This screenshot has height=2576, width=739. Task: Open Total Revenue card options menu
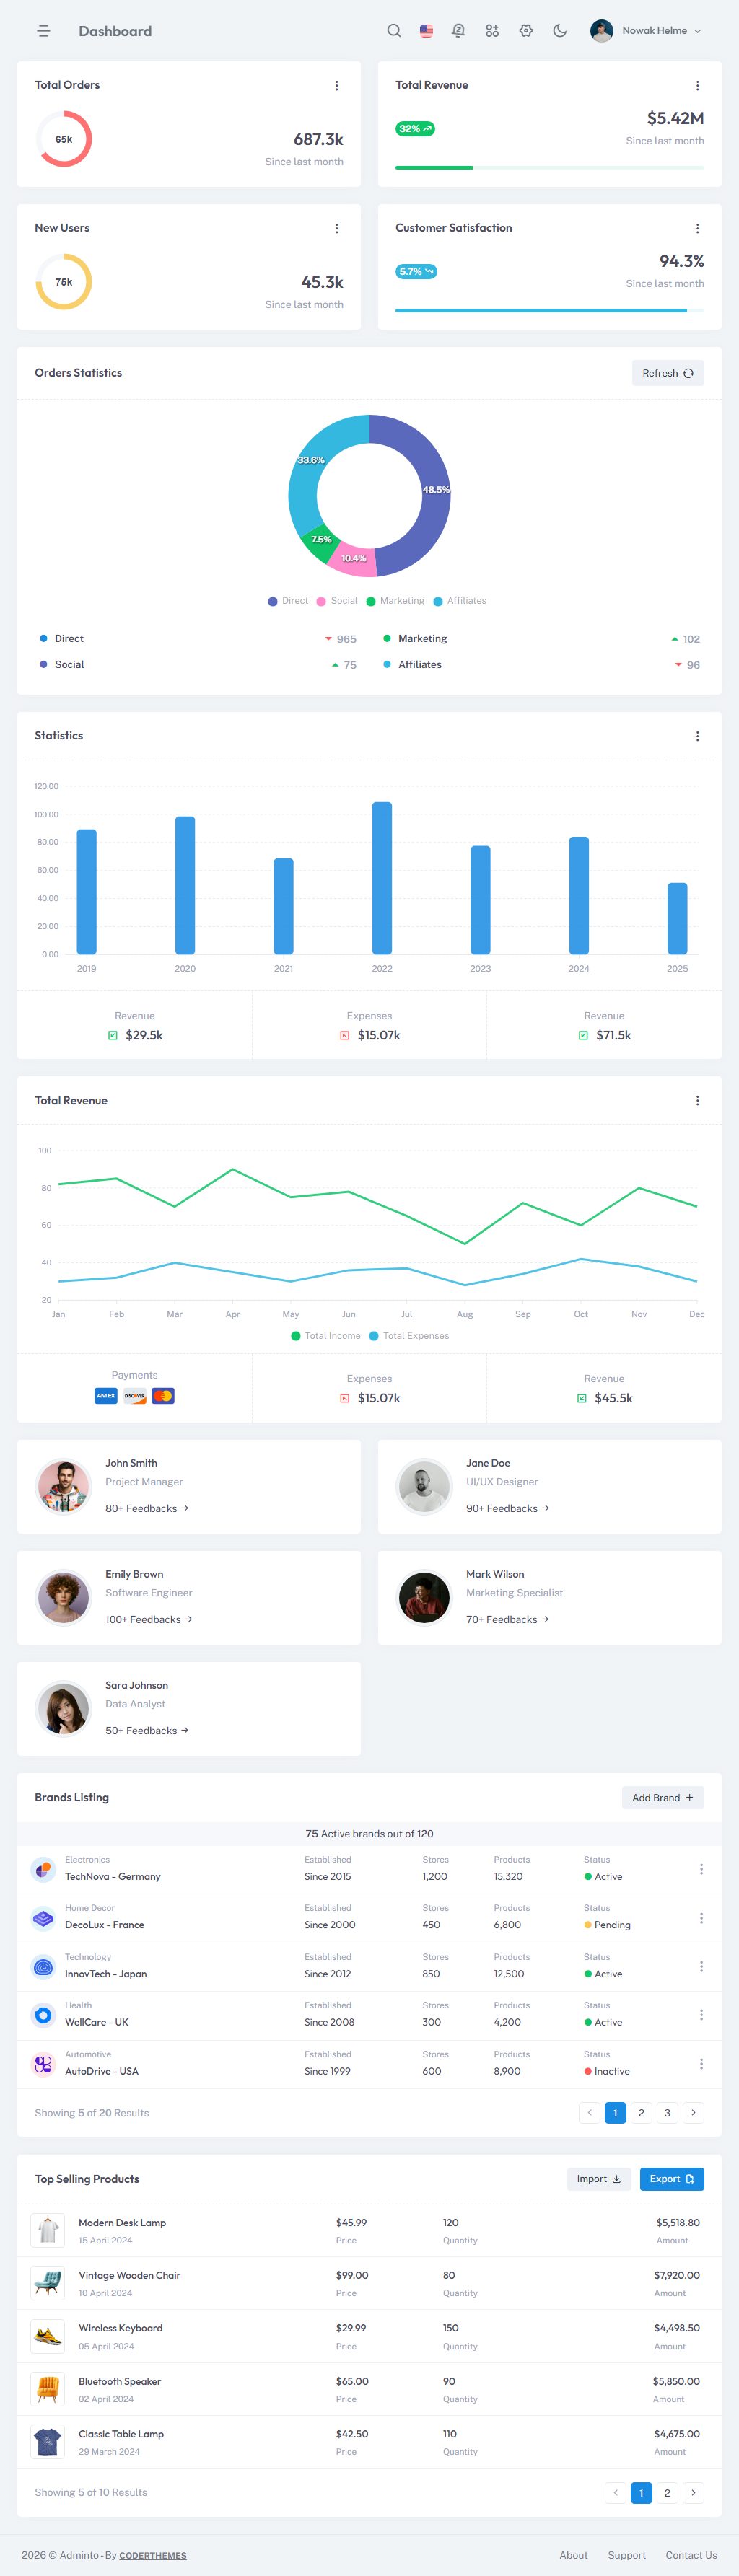tap(697, 86)
